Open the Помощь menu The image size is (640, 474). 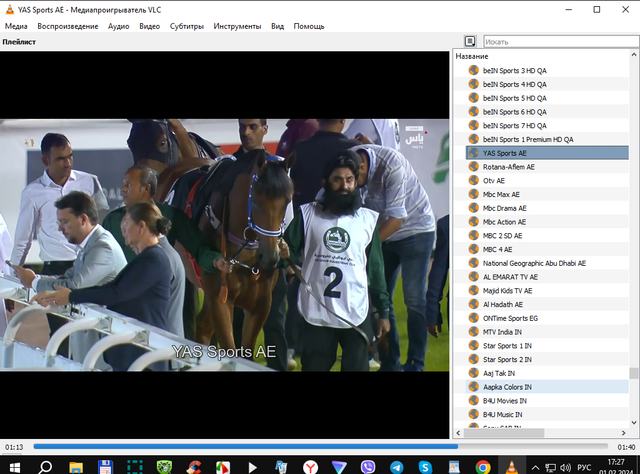[309, 26]
